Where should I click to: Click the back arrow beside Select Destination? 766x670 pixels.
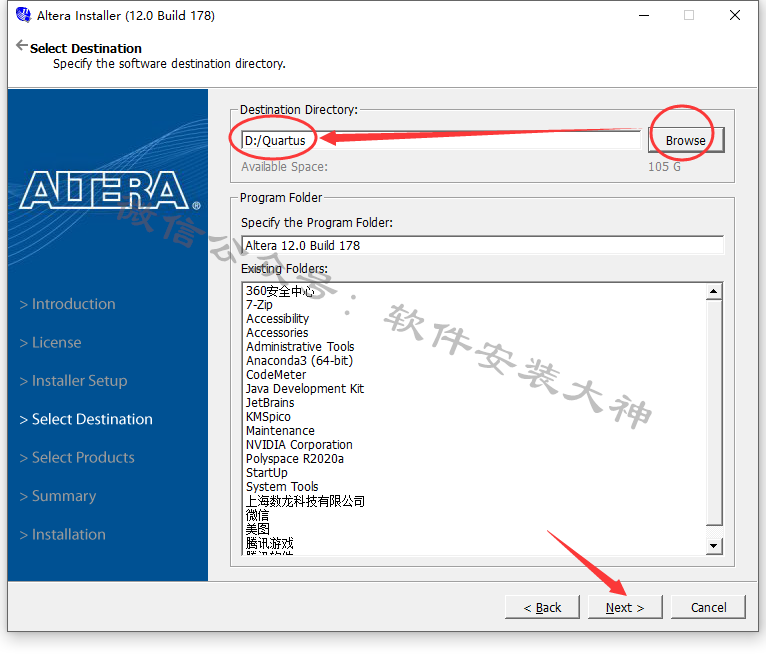pyautogui.click(x=21, y=45)
